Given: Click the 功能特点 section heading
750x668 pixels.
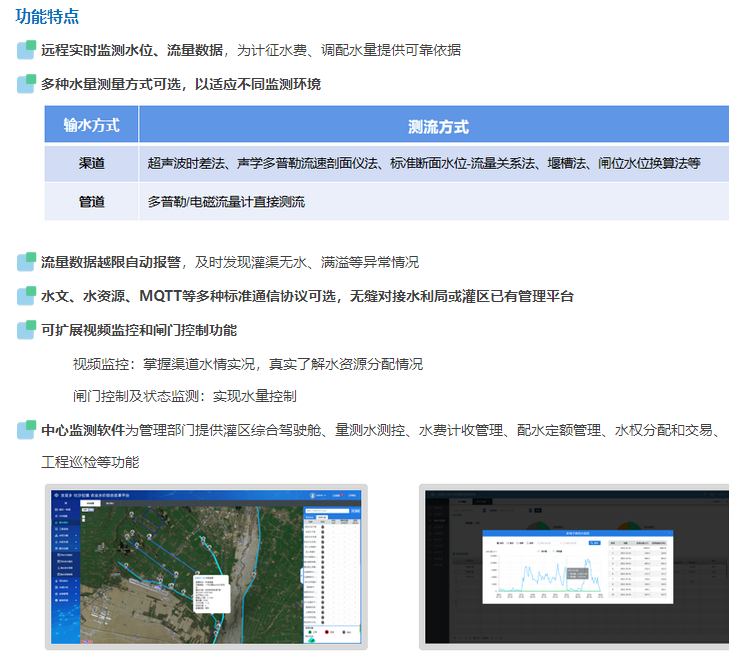Looking at the screenshot, I should 47,16.
